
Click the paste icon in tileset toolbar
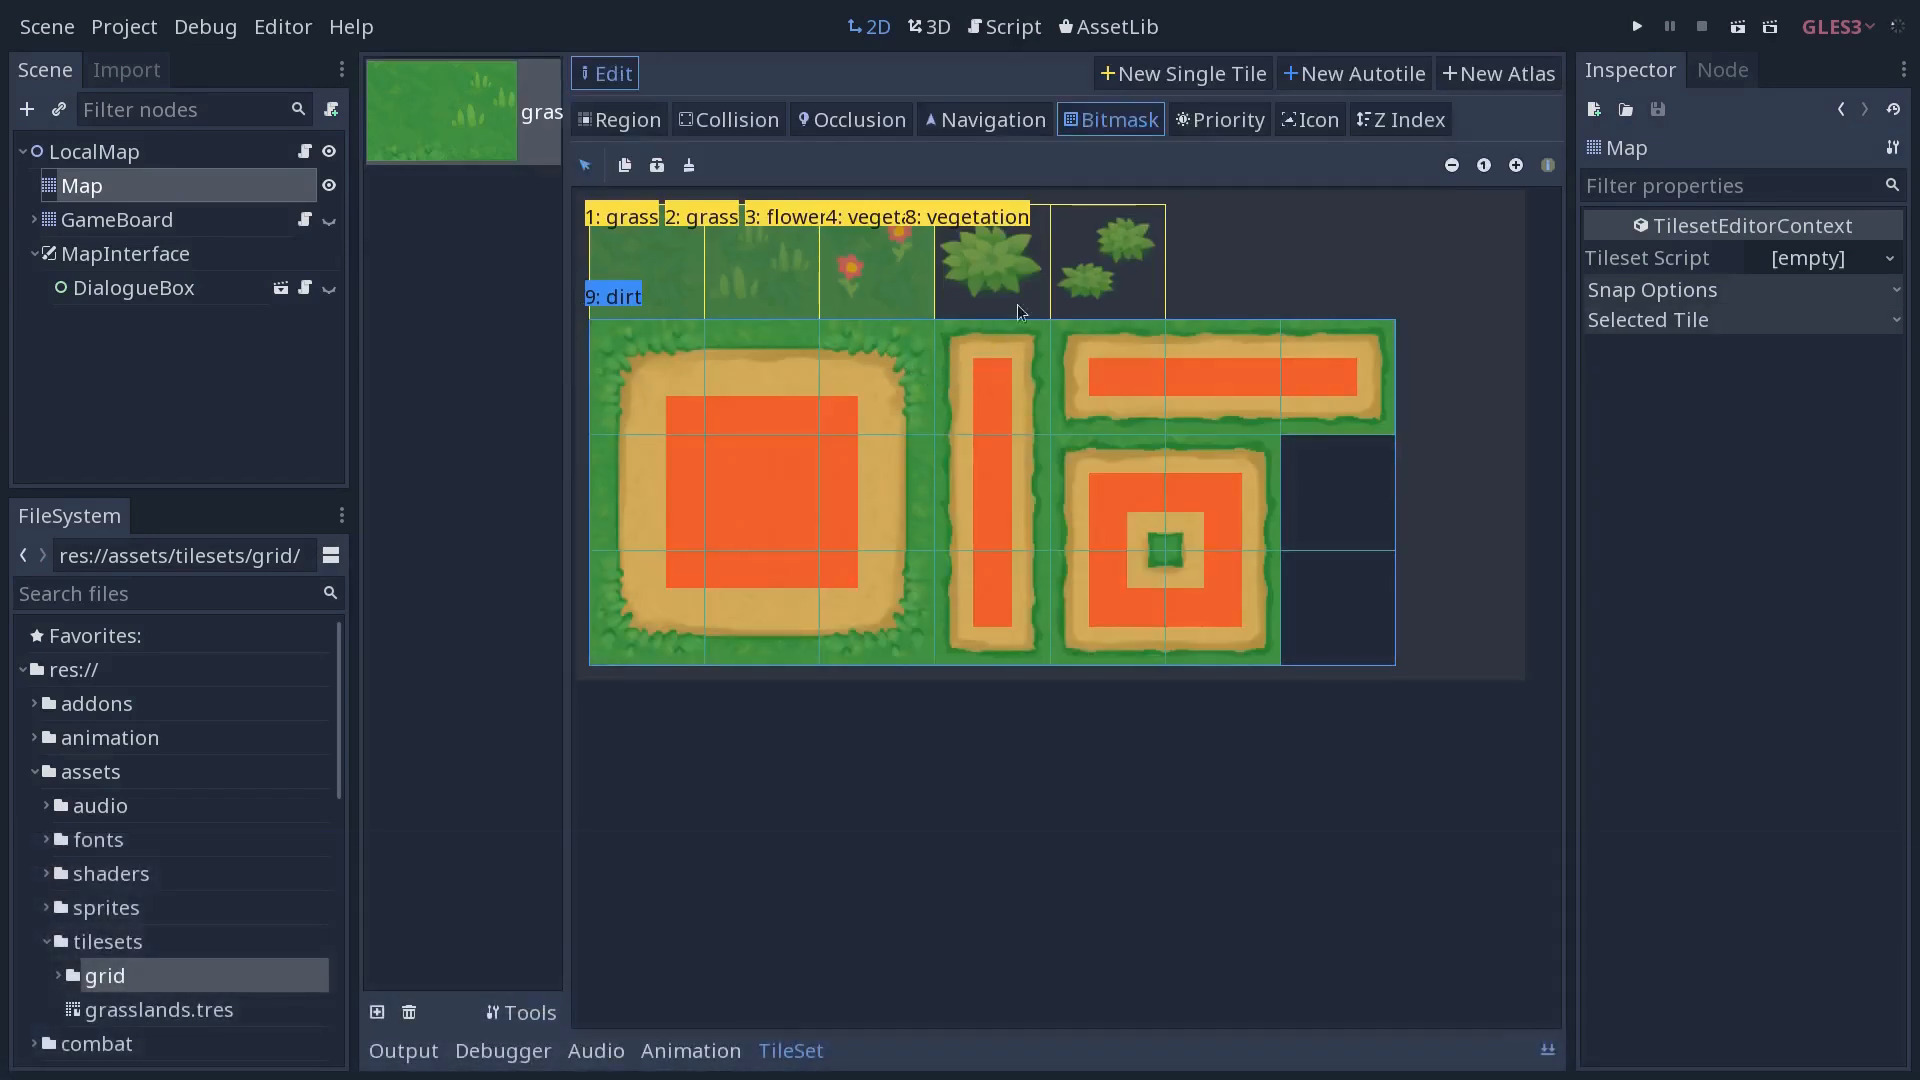(657, 165)
